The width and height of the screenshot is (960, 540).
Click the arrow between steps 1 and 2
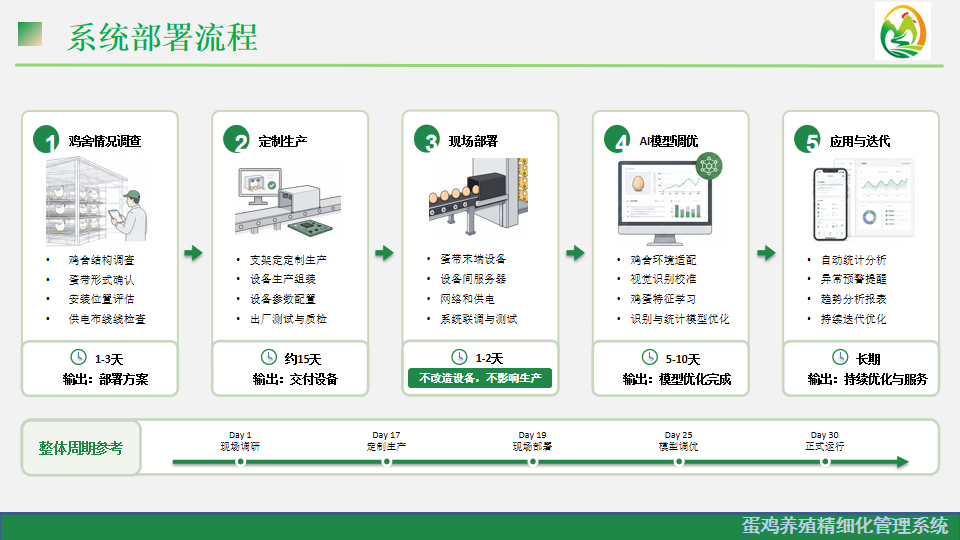coord(193,253)
